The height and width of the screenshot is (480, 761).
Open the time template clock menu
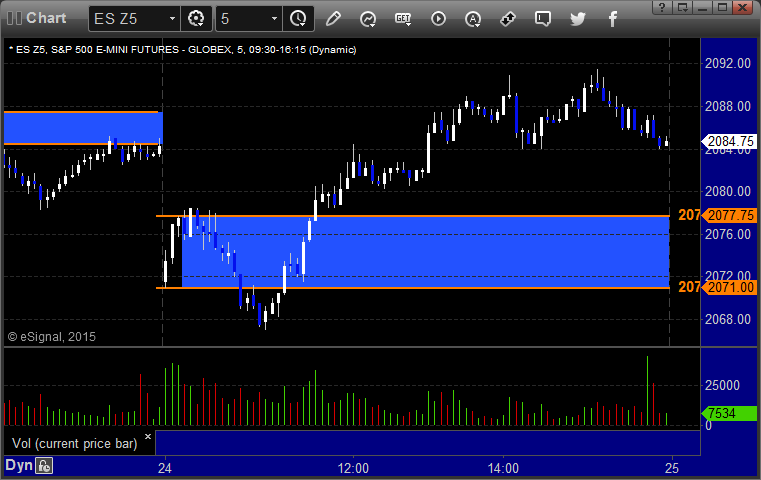(x=298, y=19)
